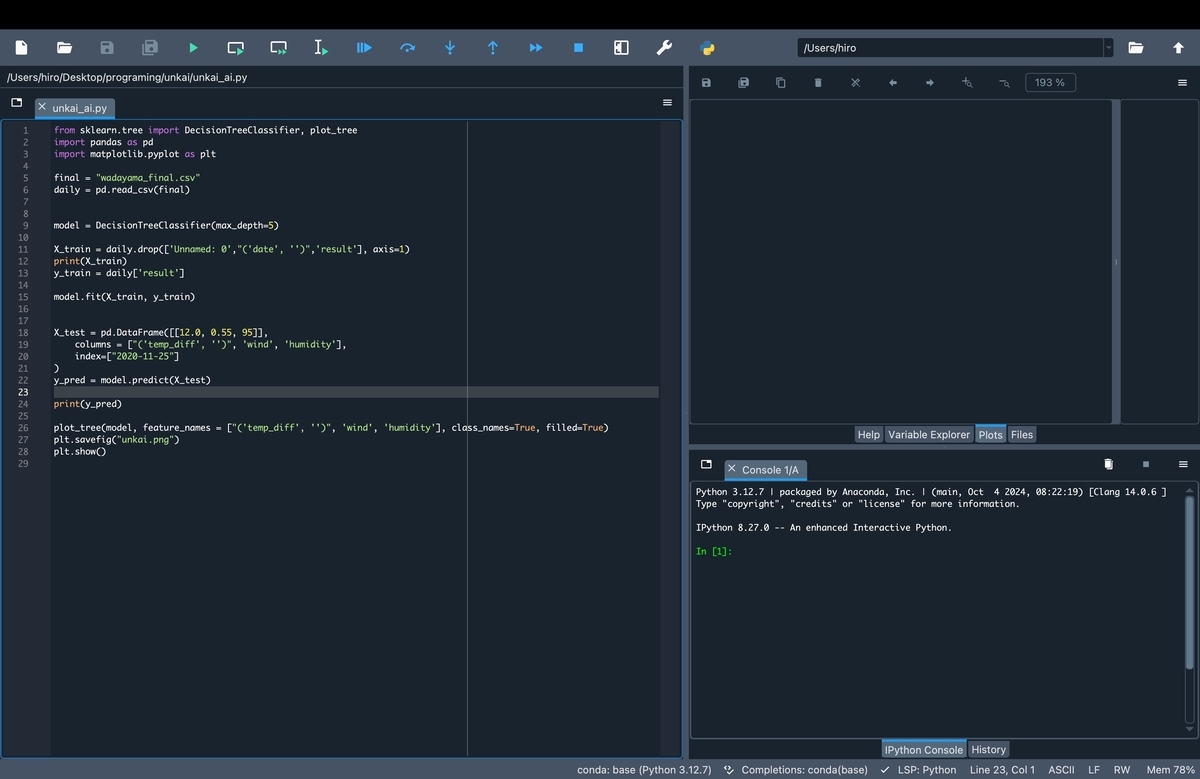Switch to the Files tab
This screenshot has height=779, width=1200.
[1022, 434]
